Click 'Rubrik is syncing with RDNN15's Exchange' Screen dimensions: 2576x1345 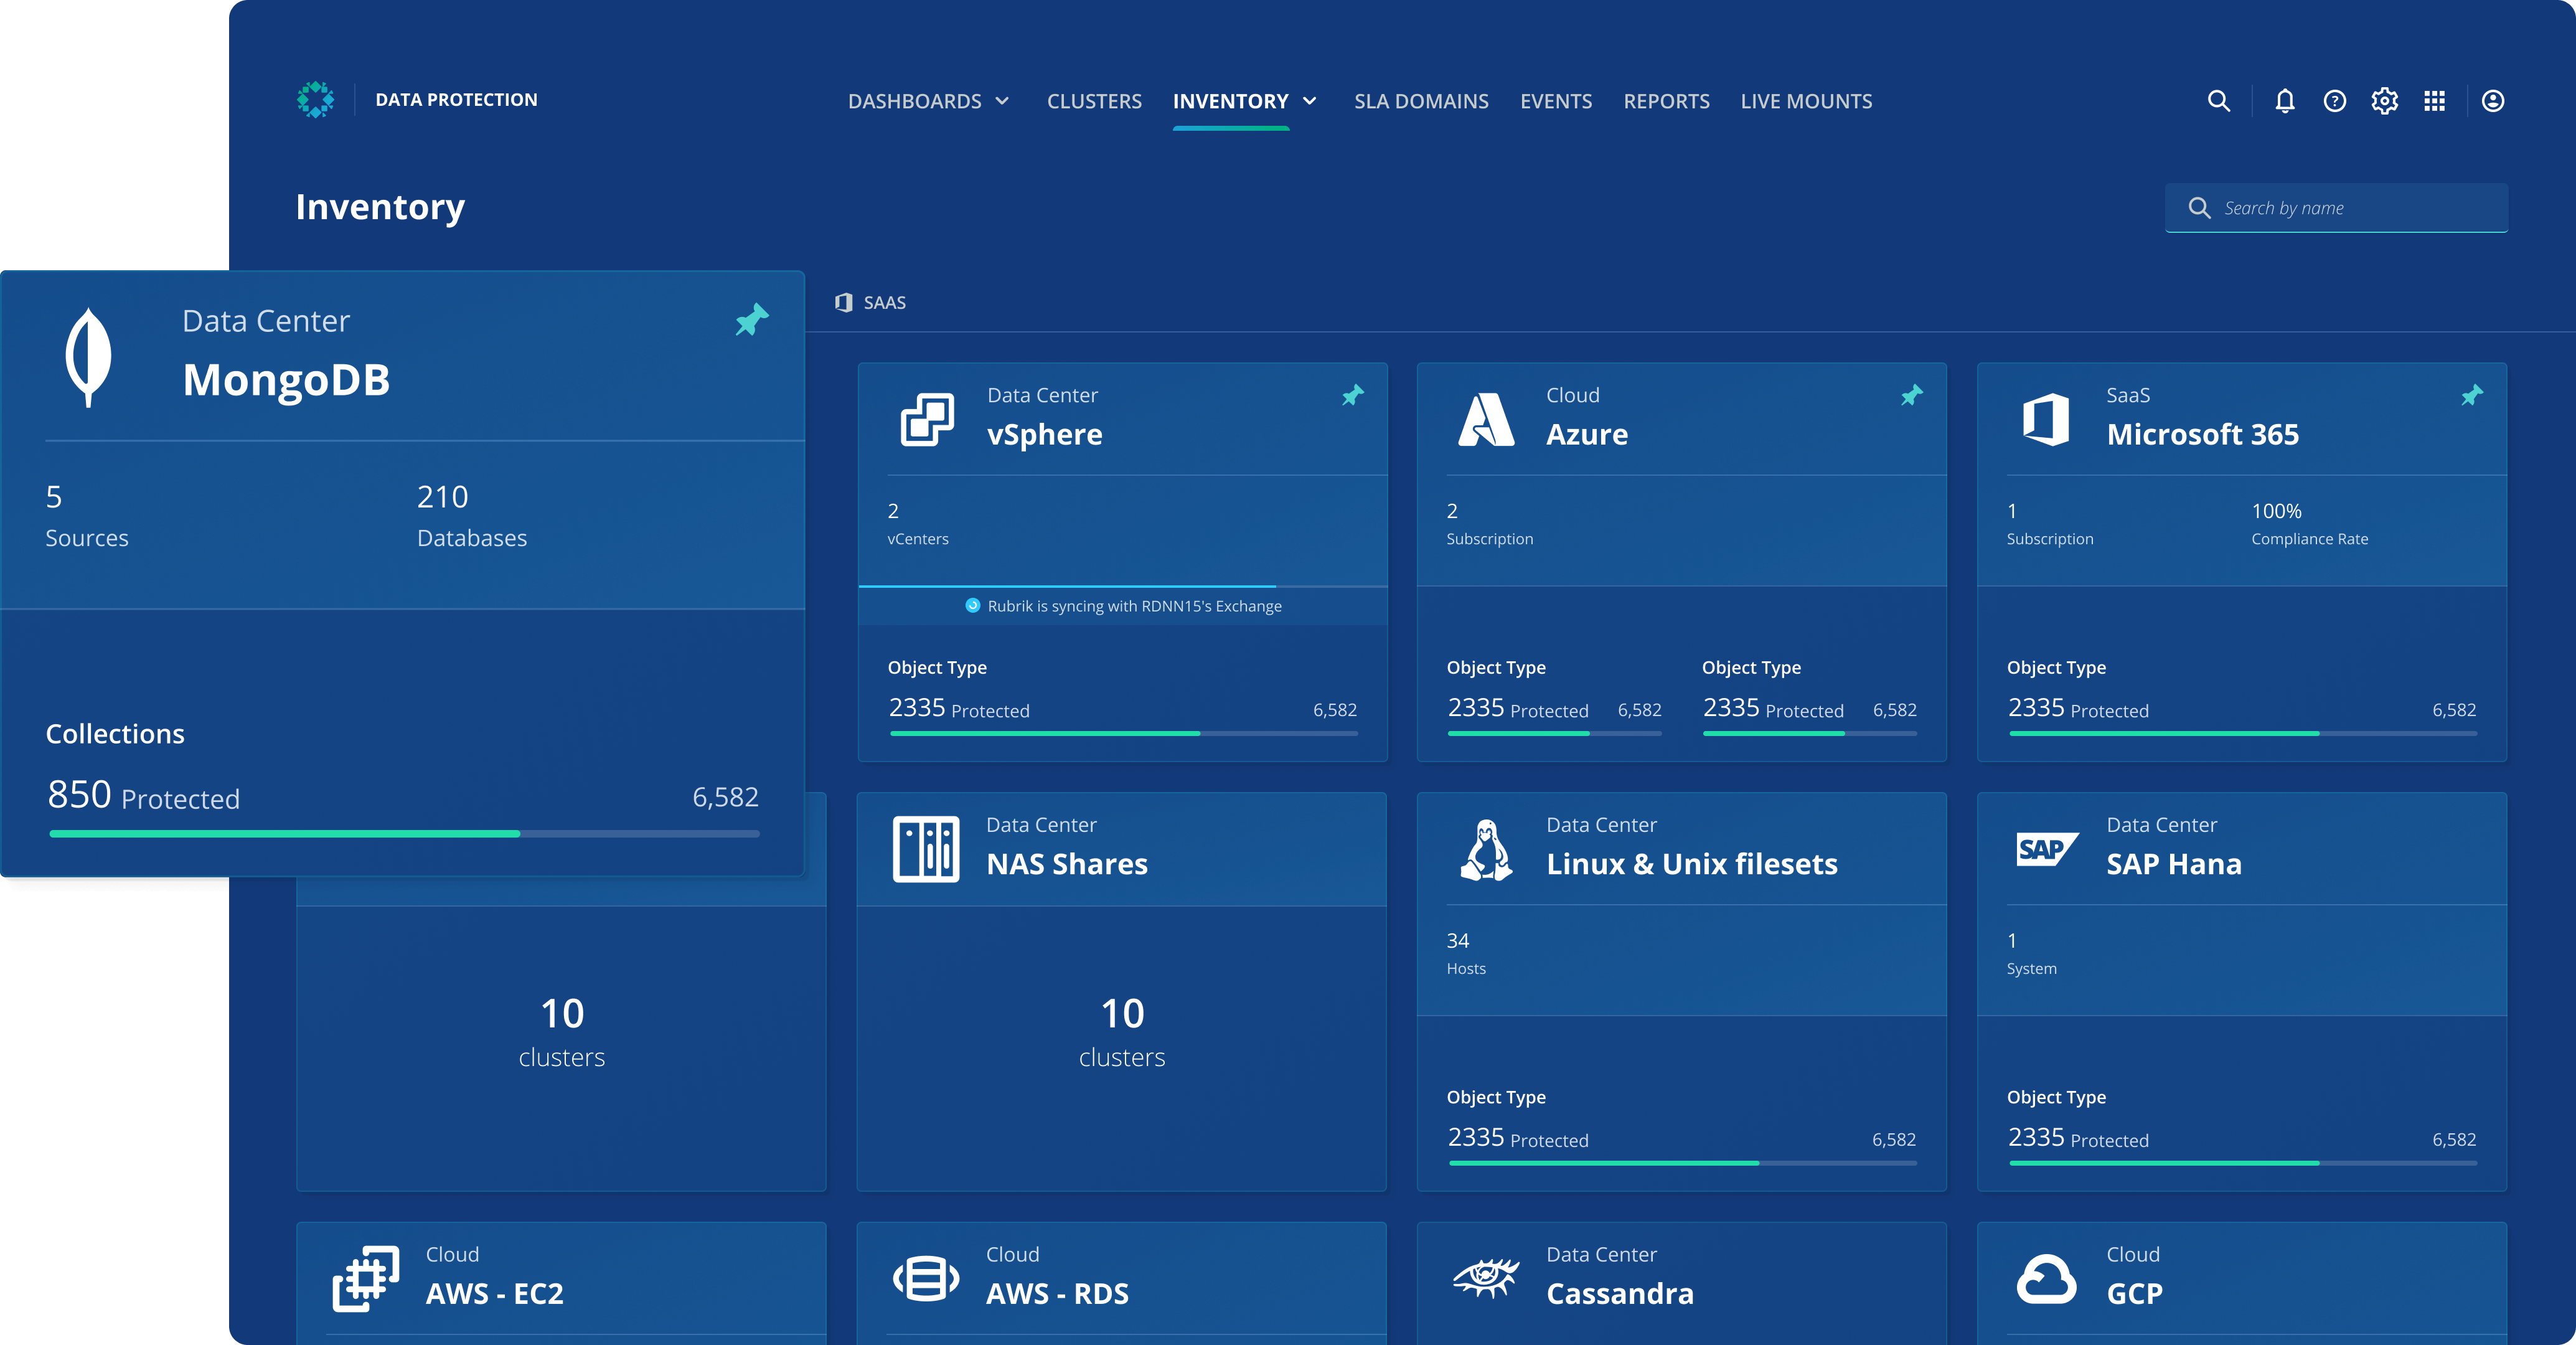click(x=1134, y=605)
